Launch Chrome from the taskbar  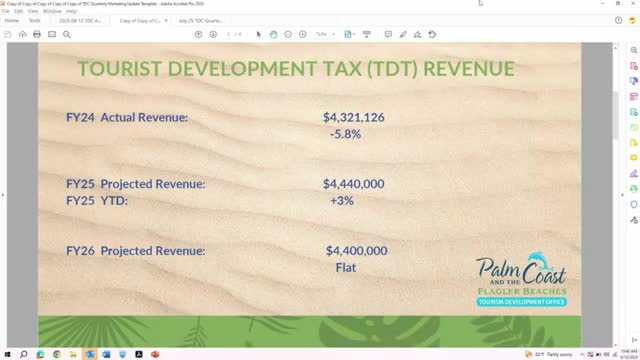(x=57, y=354)
